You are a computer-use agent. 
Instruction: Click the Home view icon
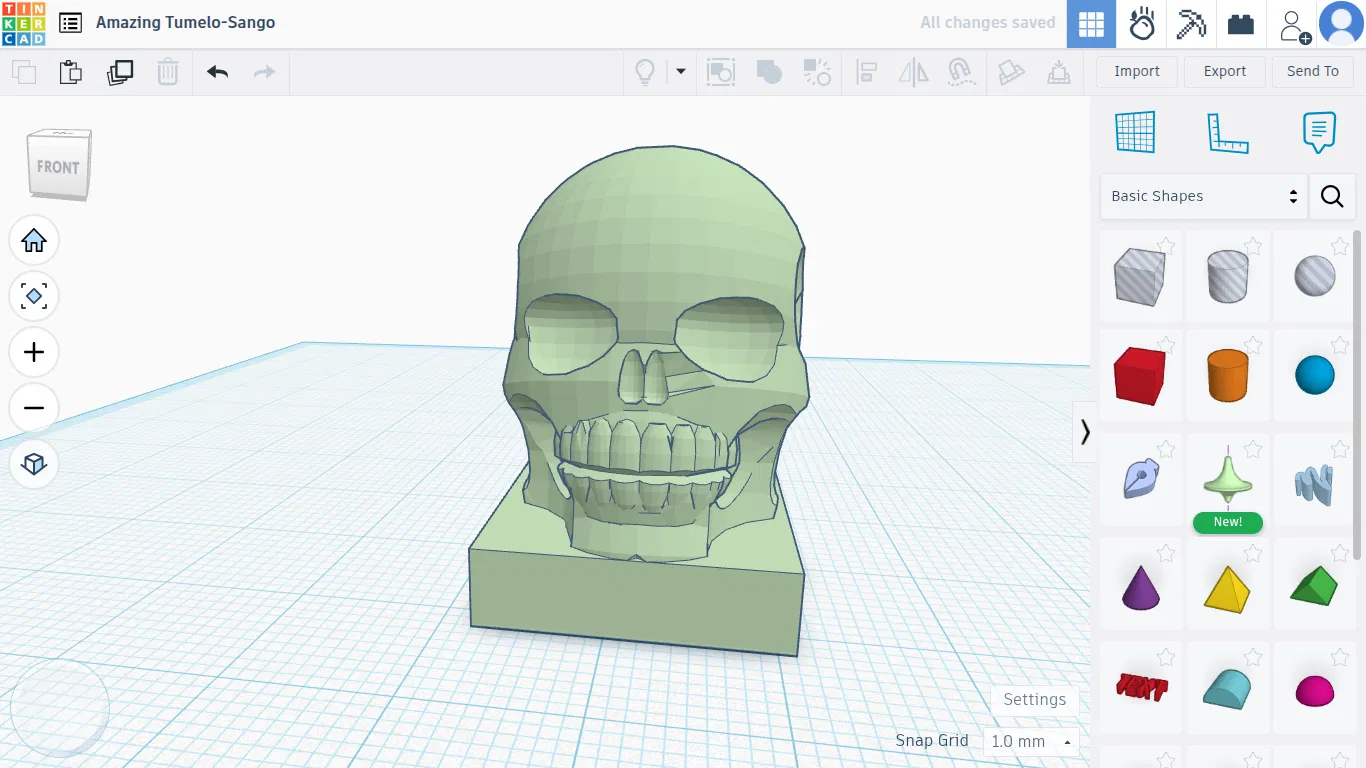click(x=34, y=241)
